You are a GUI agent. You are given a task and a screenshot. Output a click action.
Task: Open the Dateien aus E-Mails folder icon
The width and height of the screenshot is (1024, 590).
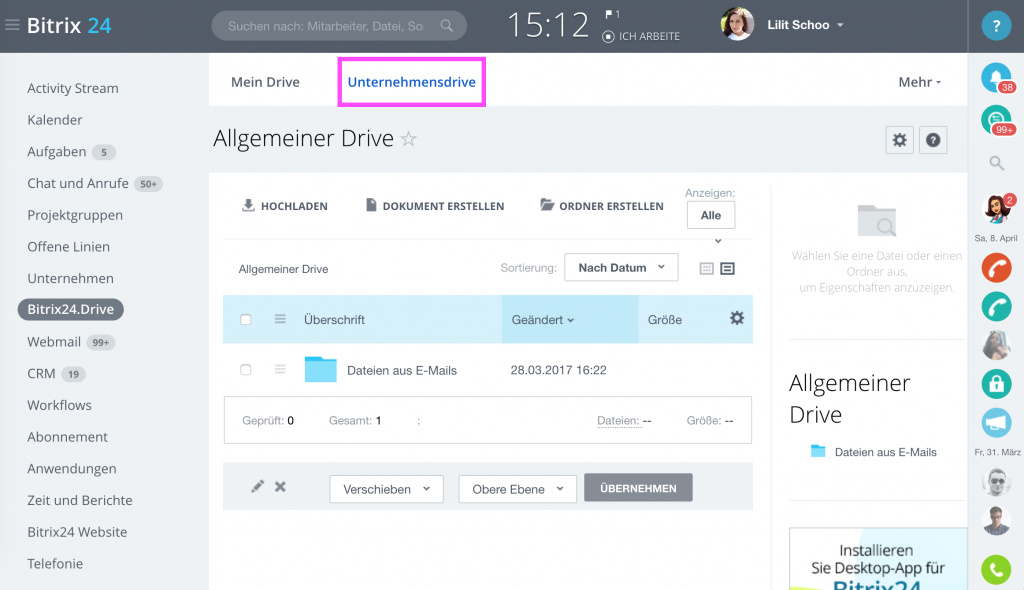click(321, 369)
